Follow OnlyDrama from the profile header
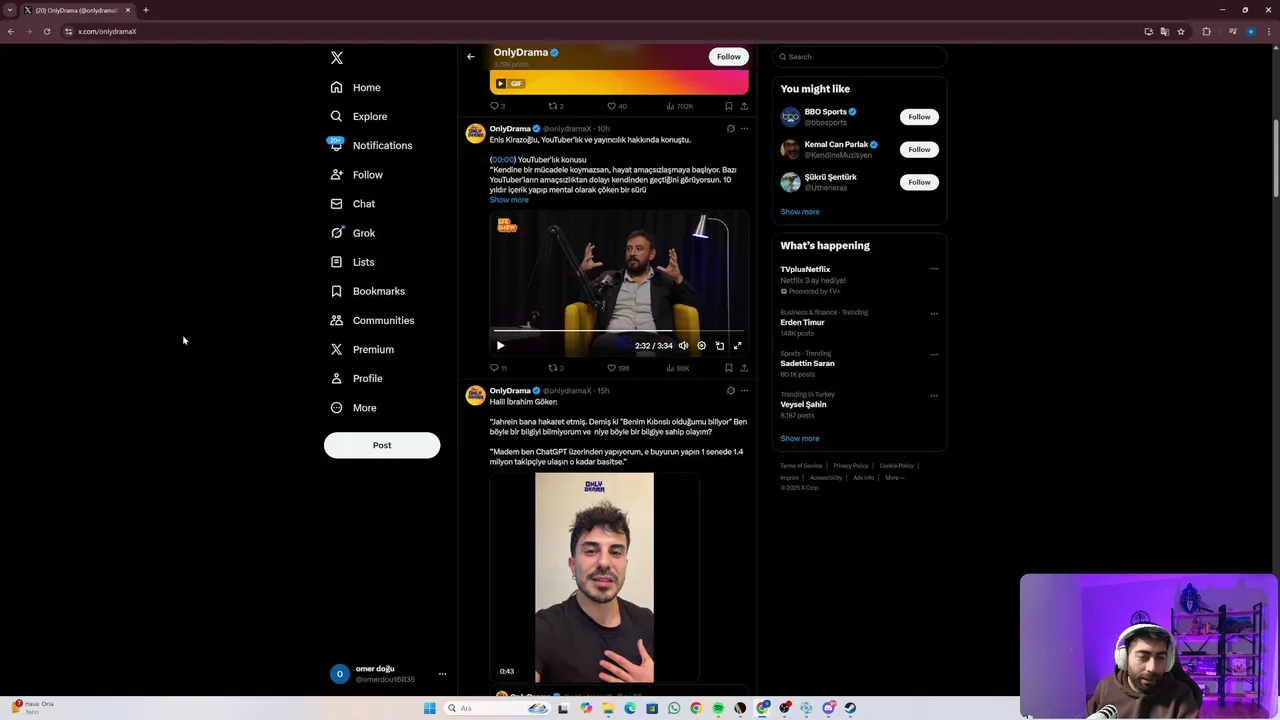Viewport: 1280px width, 720px height. click(x=729, y=57)
